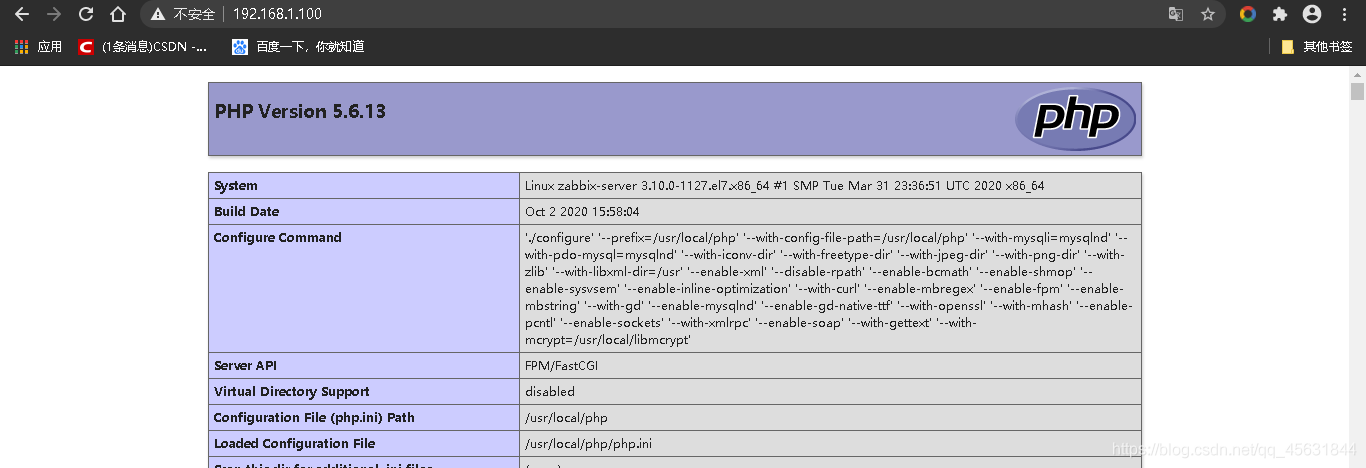Click the scrollbar up arrow
Image resolution: width=1366 pixels, height=468 pixels.
pos(1357,74)
